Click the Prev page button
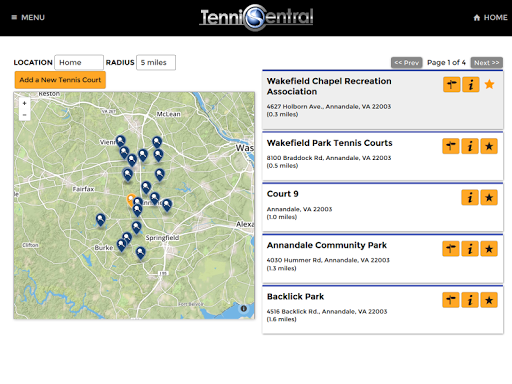512x384 pixels. tap(407, 63)
